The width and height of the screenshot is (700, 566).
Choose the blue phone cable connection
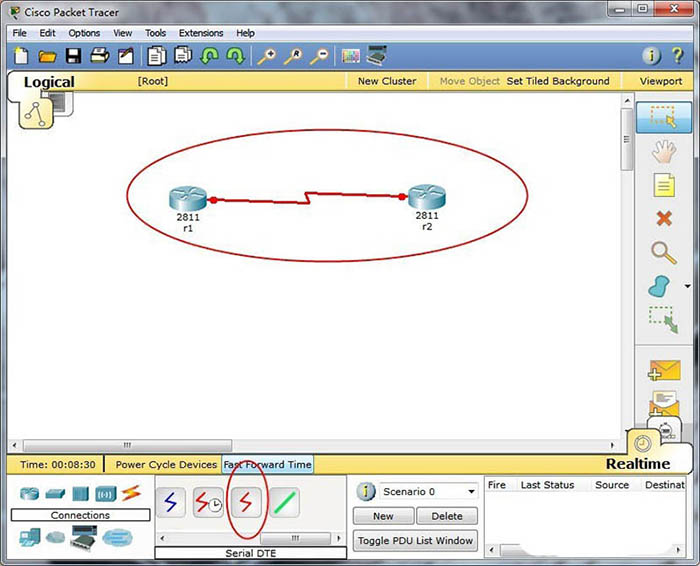pyautogui.click(x=171, y=503)
